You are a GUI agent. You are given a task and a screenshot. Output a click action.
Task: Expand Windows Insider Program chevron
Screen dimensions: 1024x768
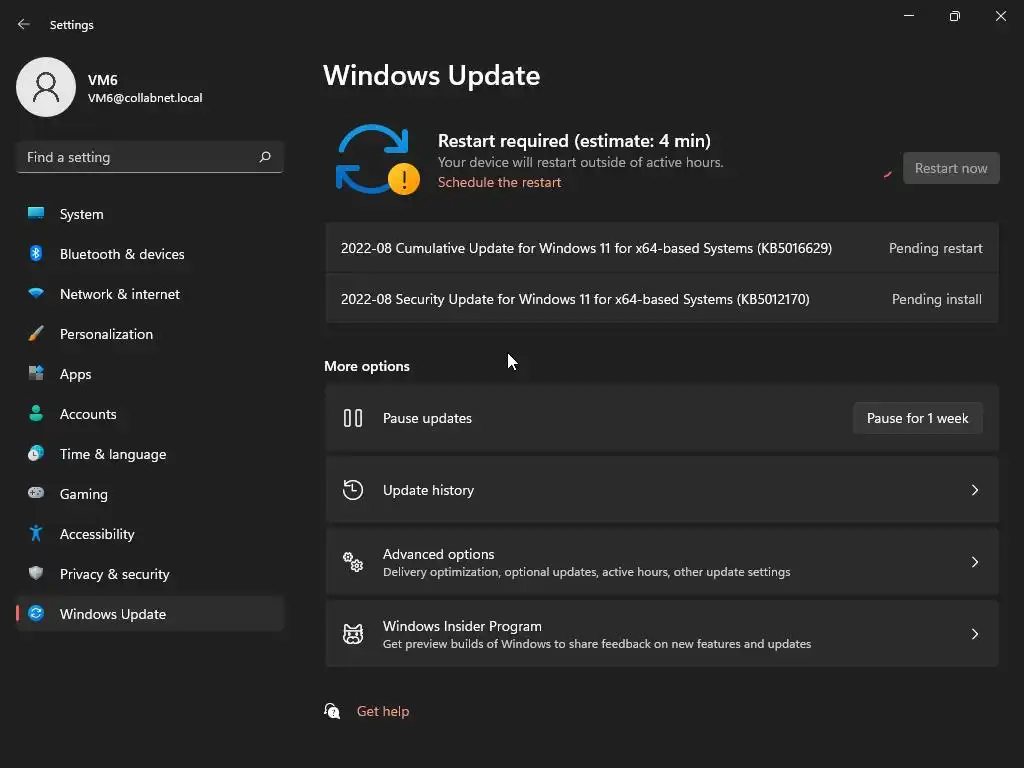(975, 634)
